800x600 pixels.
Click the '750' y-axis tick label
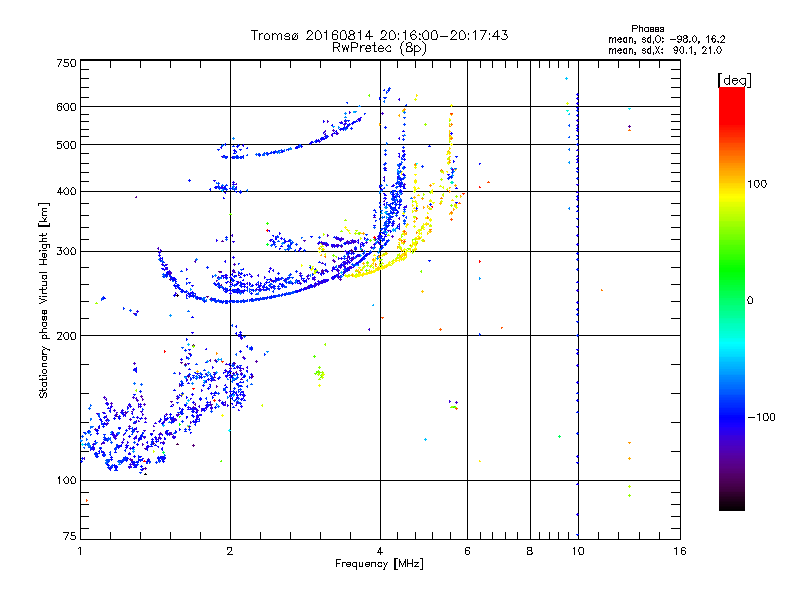(x=66, y=63)
